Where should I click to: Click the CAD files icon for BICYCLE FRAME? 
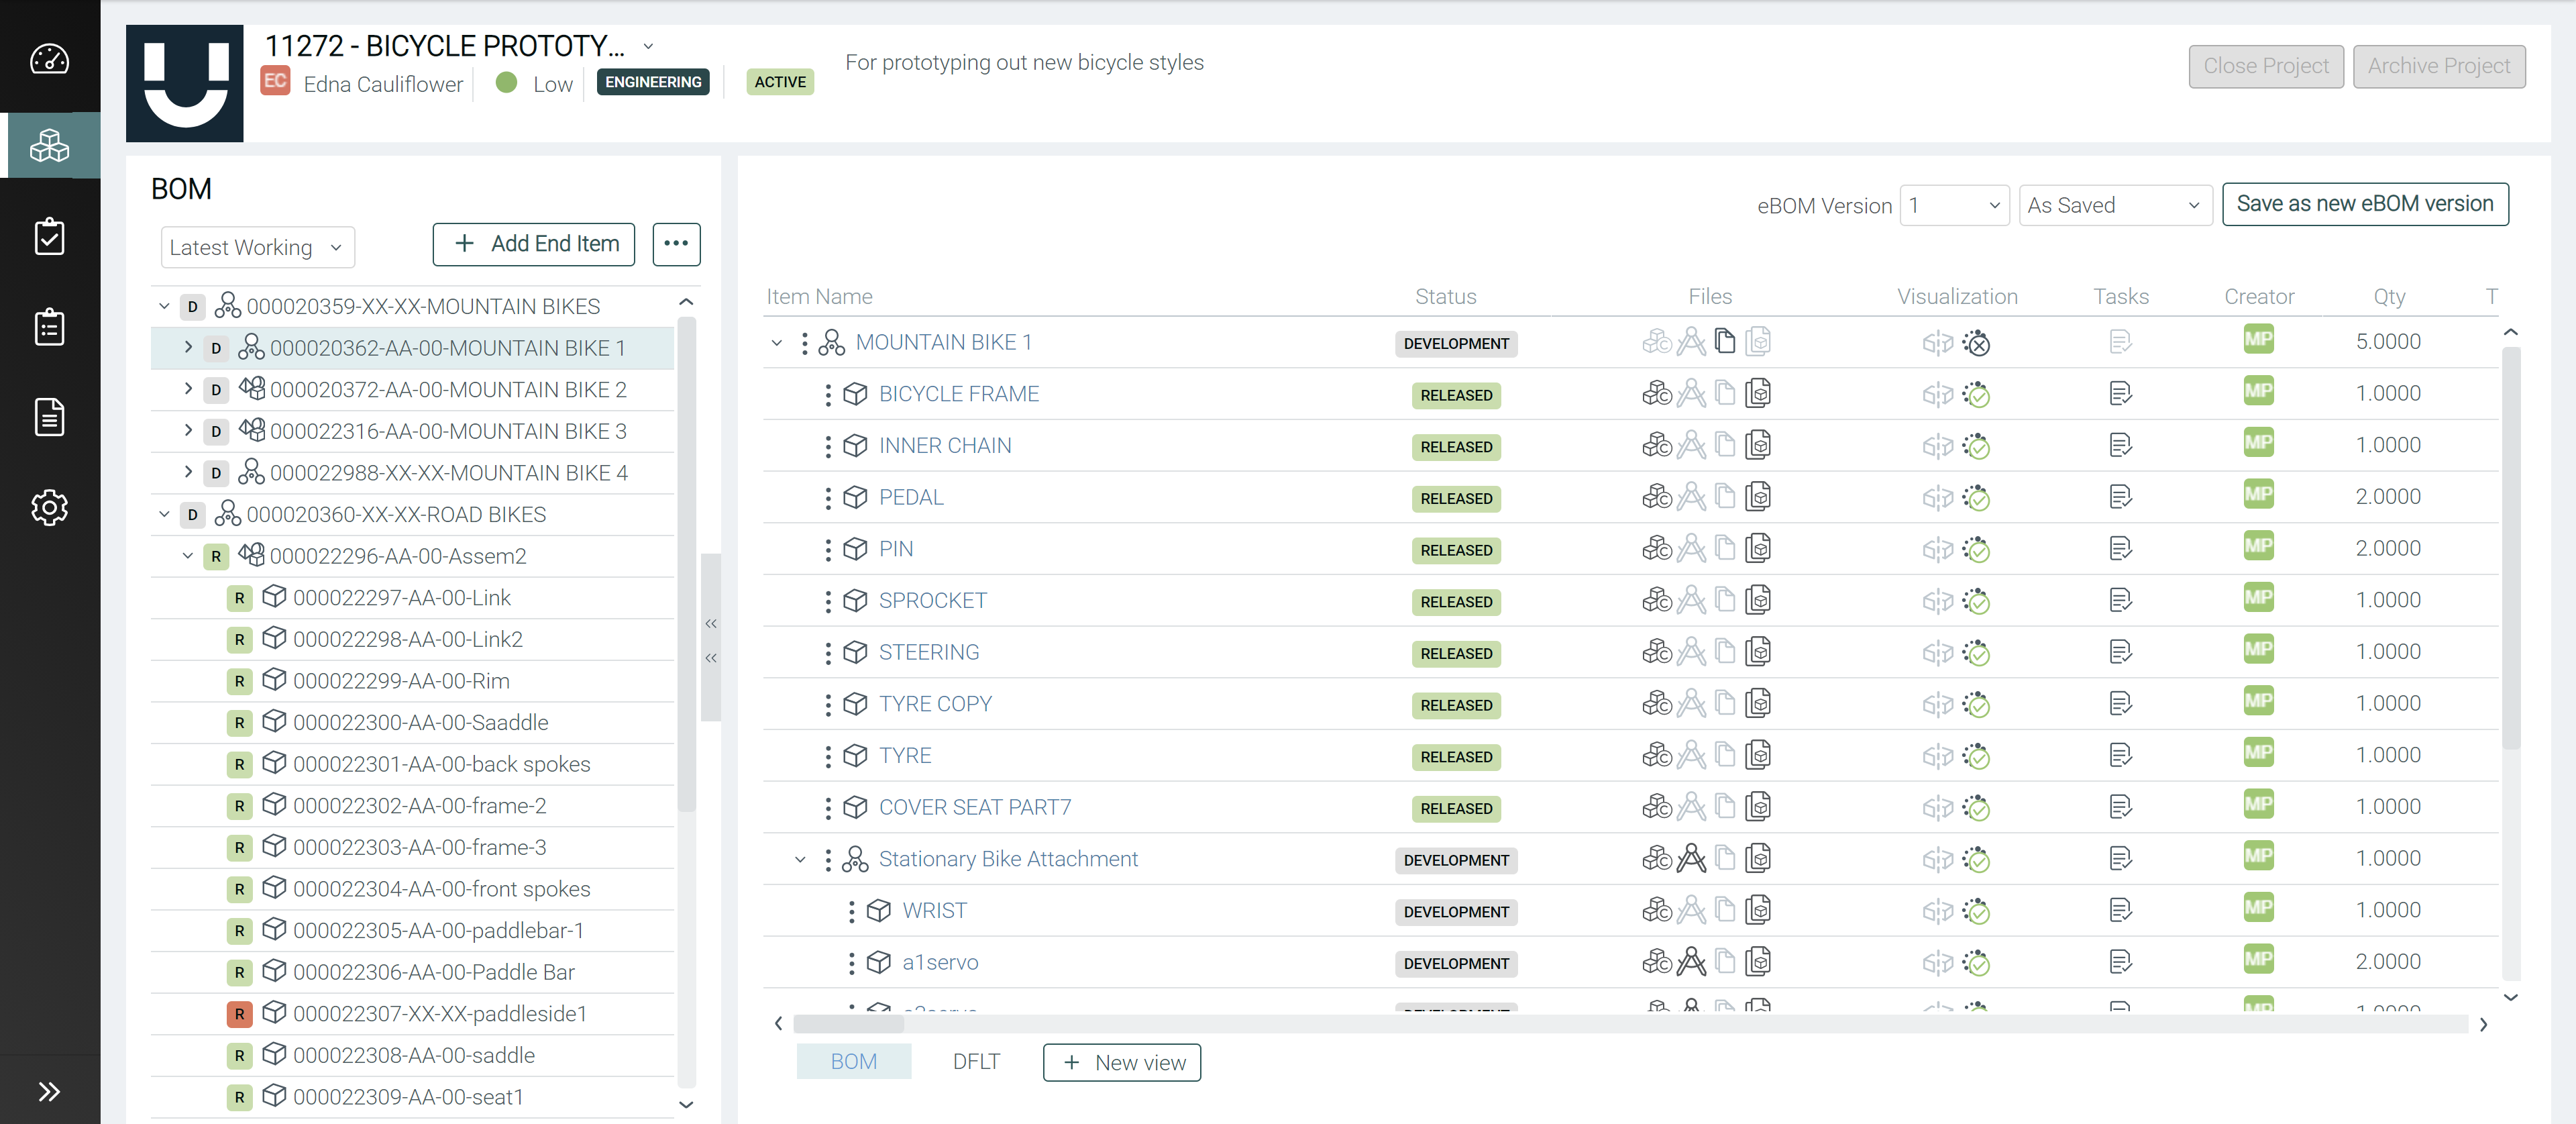(x=1656, y=394)
